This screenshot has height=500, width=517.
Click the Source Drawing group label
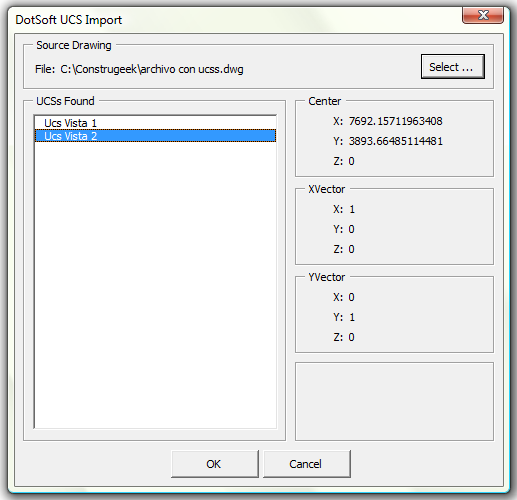pyautogui.click(x=74, y=45)
